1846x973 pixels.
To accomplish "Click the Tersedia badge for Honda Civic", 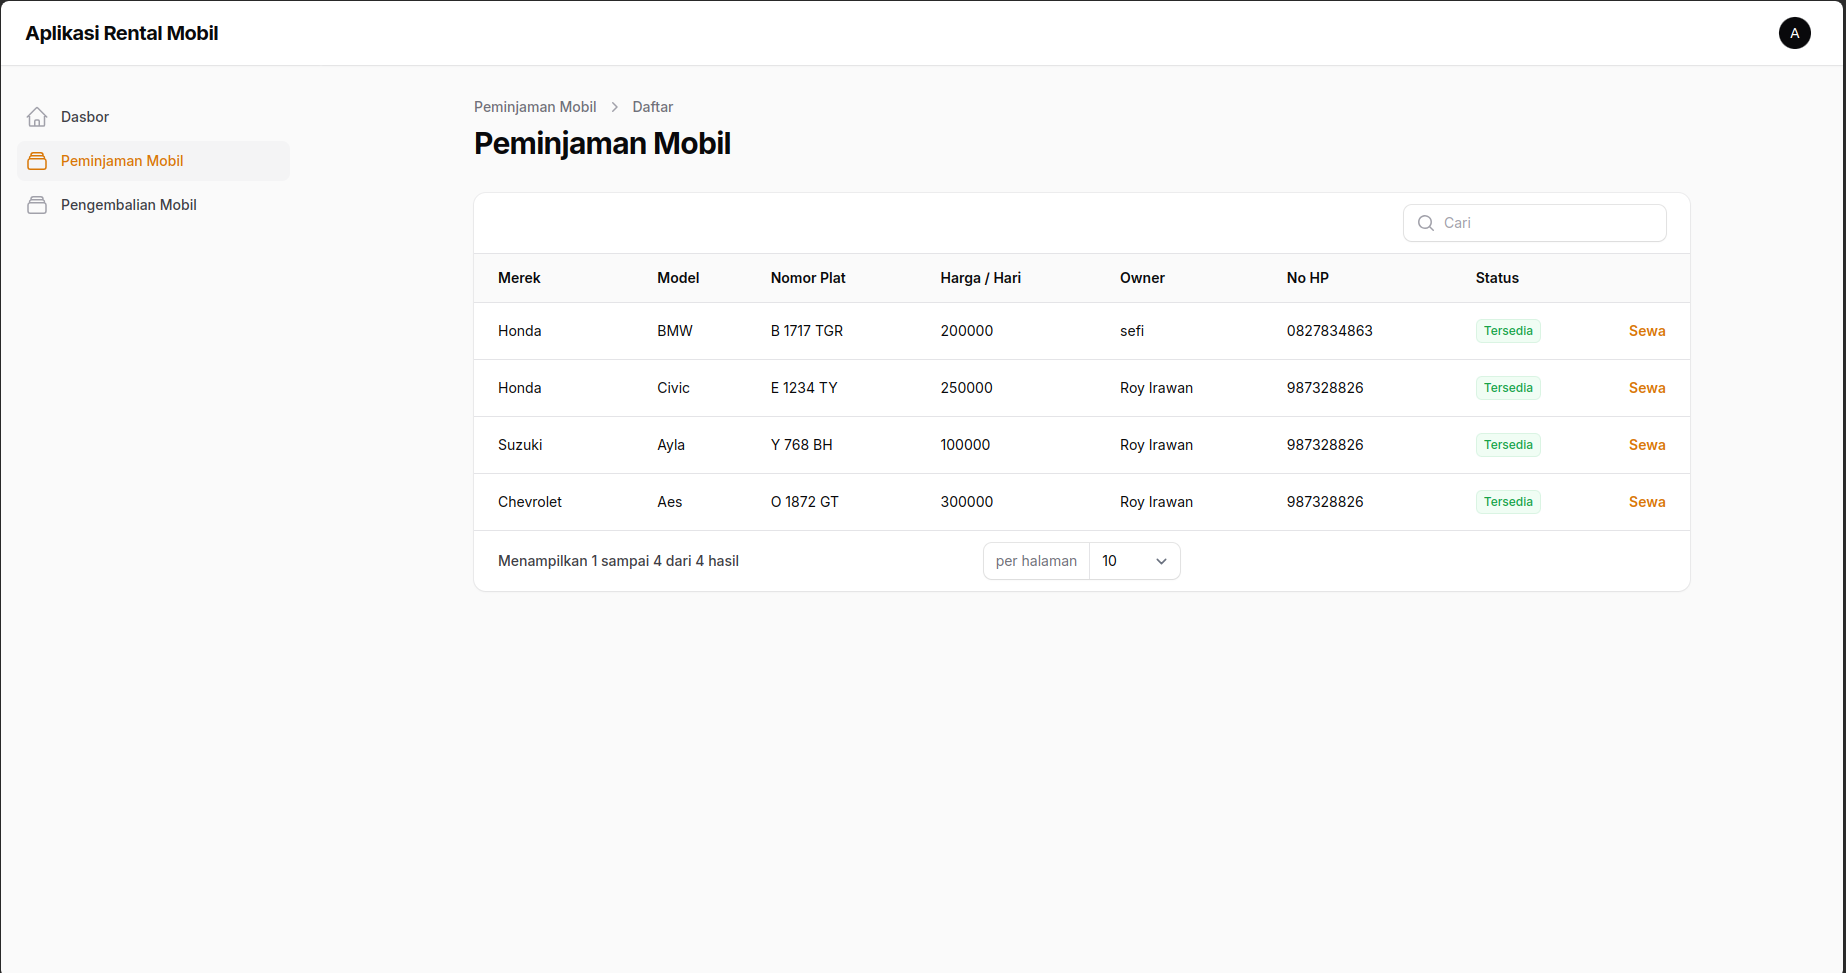I will tap(1508, 387).
